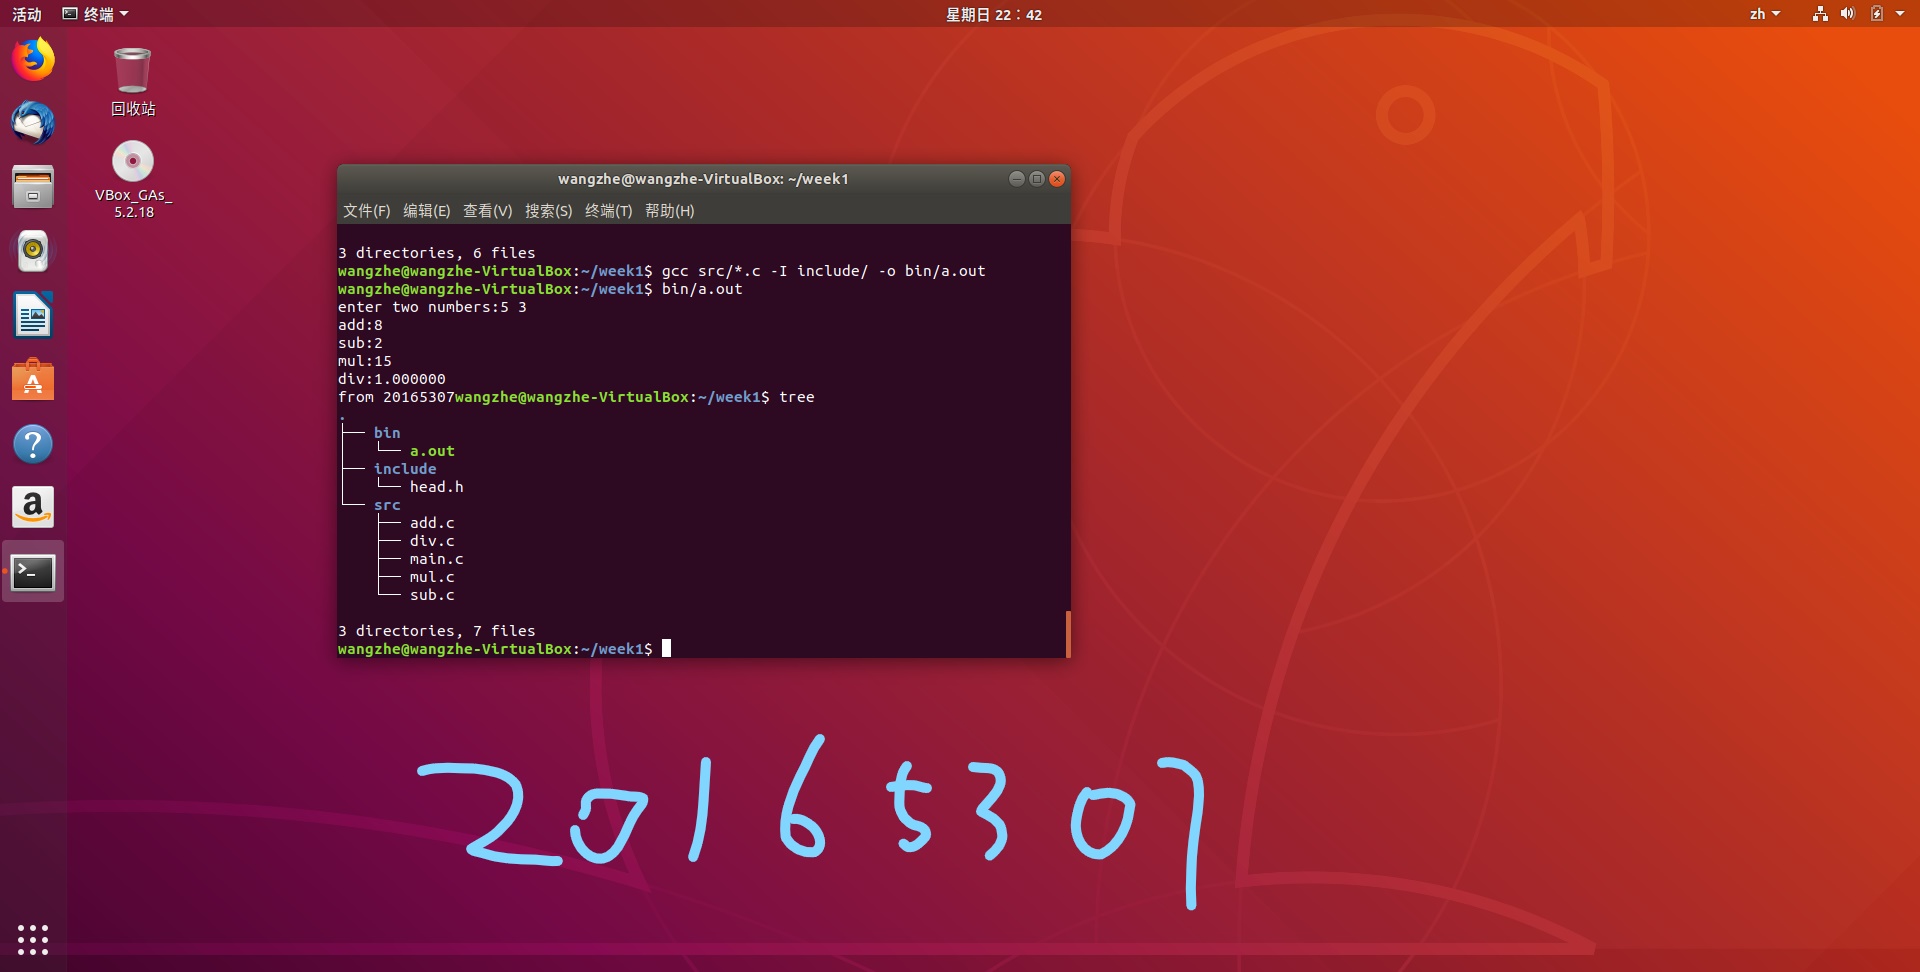
Task: Show applications grid
Action: click(33, 939)
